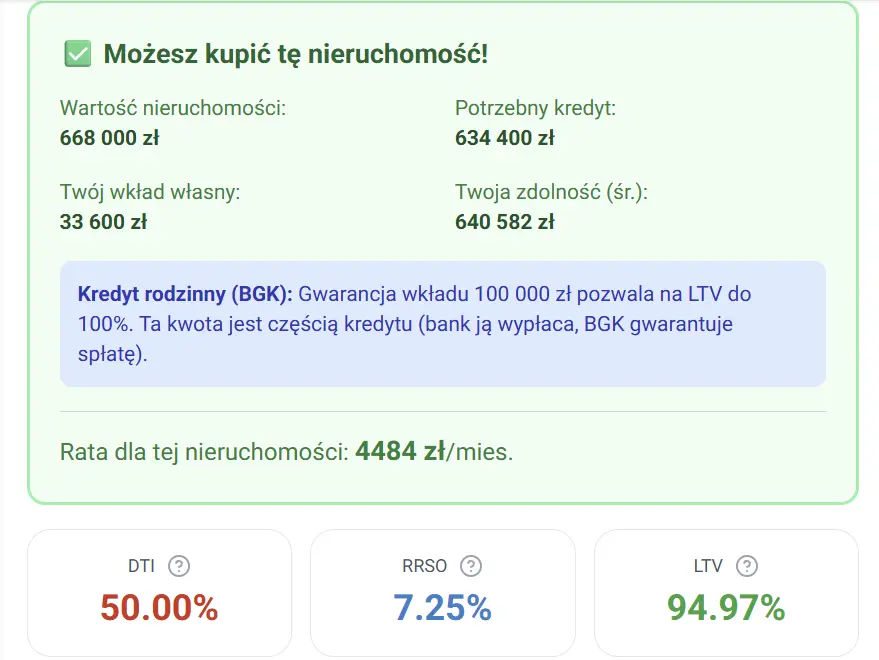Screen dimensions: 879x660
Task: Click the property value 668 000 zł
Action: coord(109,138)
